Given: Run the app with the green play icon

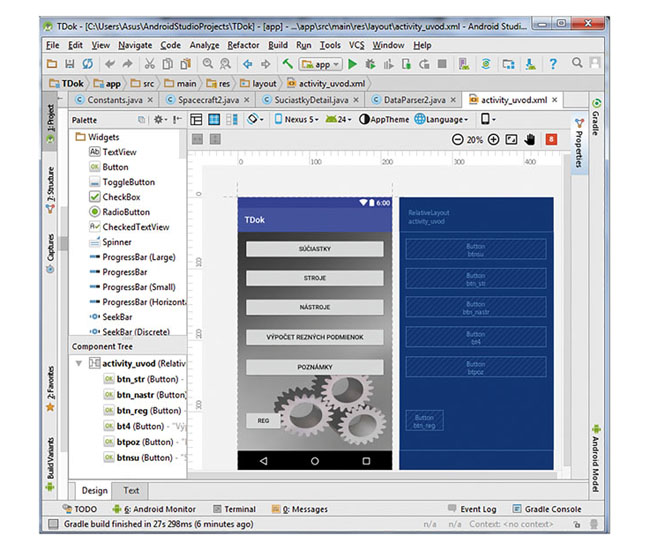Looking at the screenshot, I should pyautogui.click(x=352, y=64).
